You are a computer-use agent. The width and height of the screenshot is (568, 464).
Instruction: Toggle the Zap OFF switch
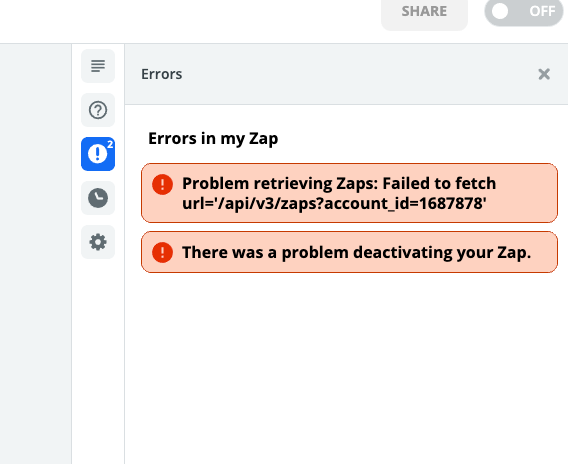524,12
